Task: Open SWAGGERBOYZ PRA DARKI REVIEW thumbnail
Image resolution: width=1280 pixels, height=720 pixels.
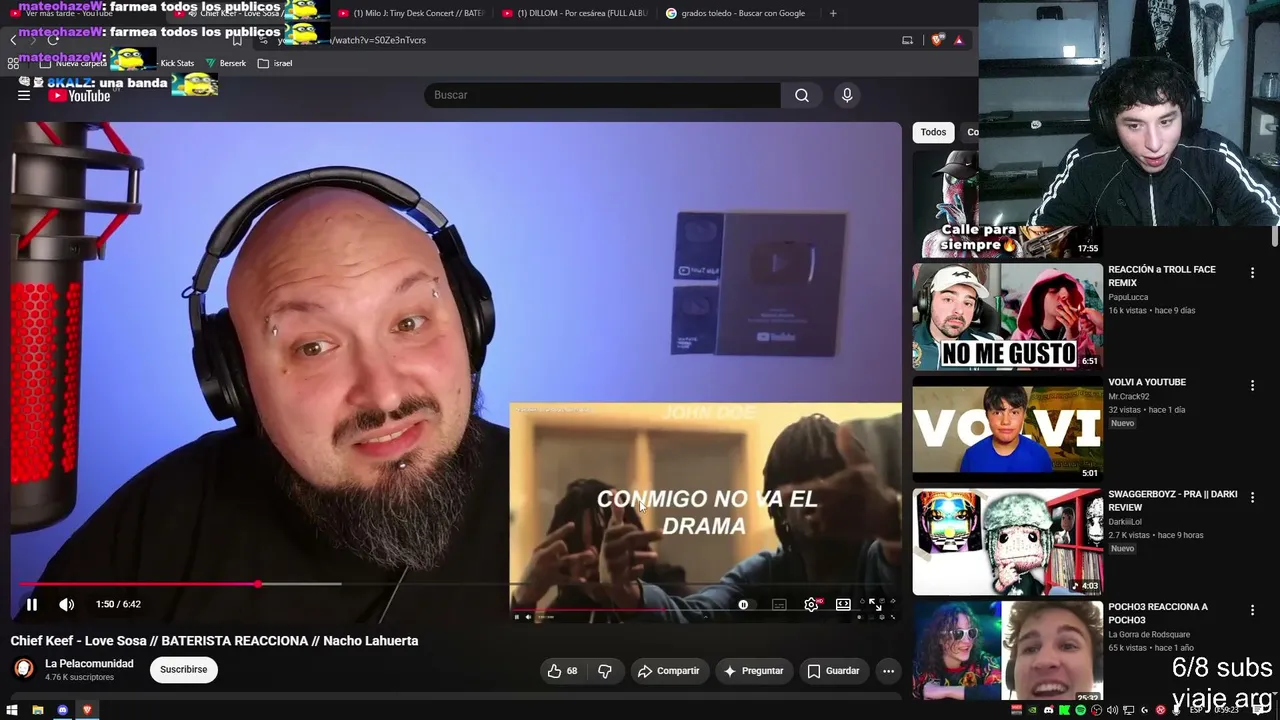Action: click(1007, 542)
